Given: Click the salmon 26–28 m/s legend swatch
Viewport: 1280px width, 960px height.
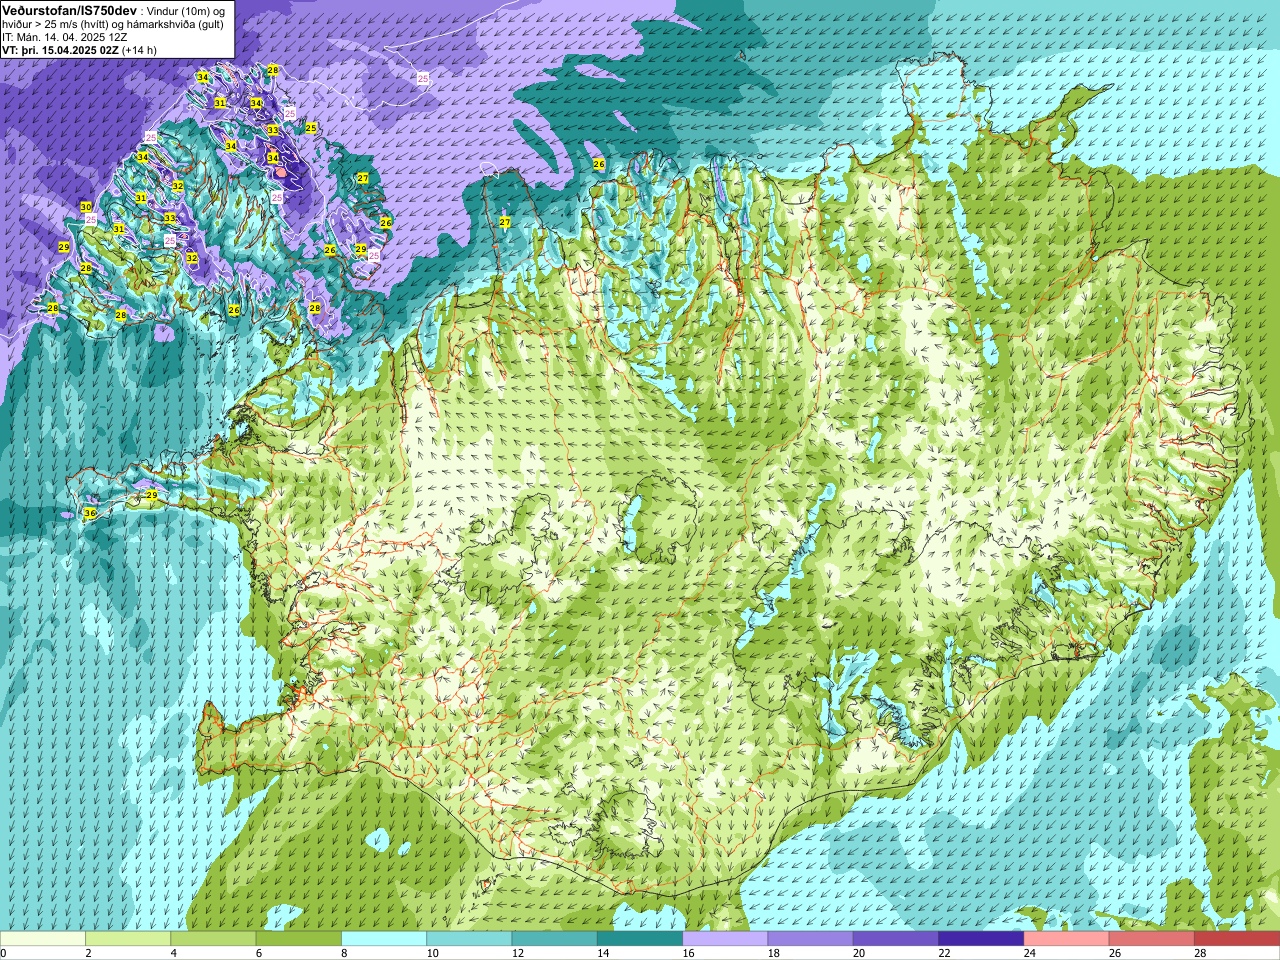Looking at the screenshot, I should (1152, 939).
